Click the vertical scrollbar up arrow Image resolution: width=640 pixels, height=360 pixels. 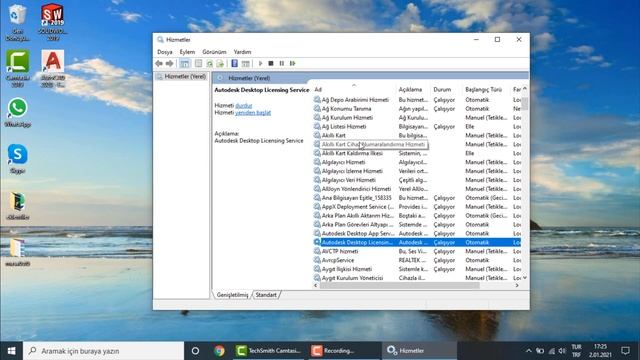click(x=525, y=89)
